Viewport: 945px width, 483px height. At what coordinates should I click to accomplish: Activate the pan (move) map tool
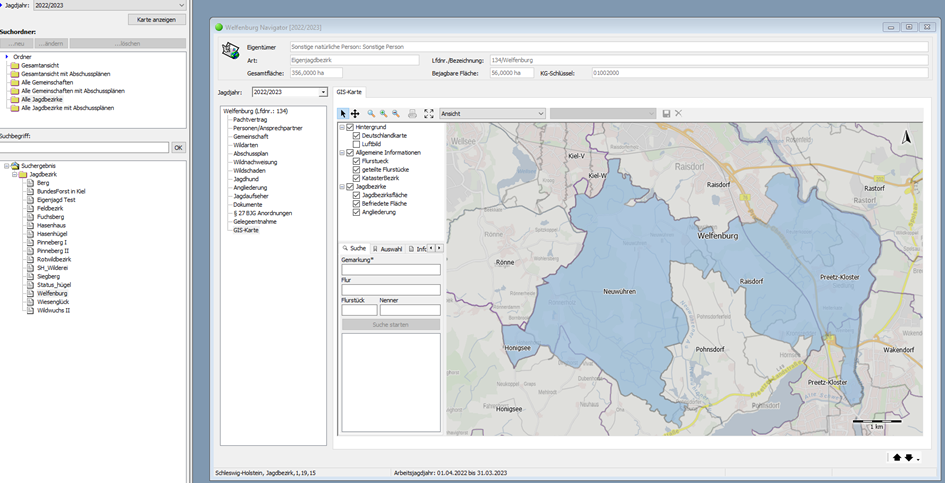(355, 114)
